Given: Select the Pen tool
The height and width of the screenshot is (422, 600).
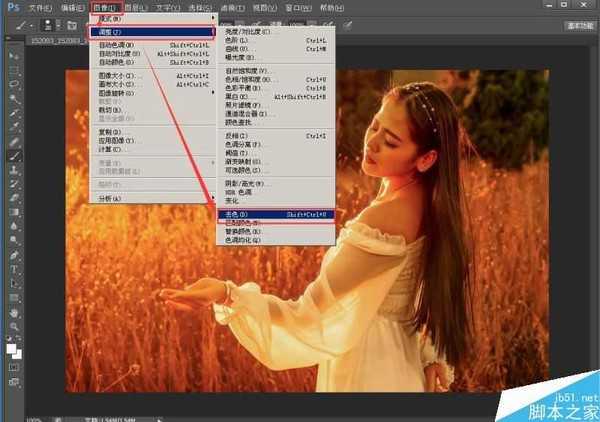Looking at the screenshot, I should [14, 256].
